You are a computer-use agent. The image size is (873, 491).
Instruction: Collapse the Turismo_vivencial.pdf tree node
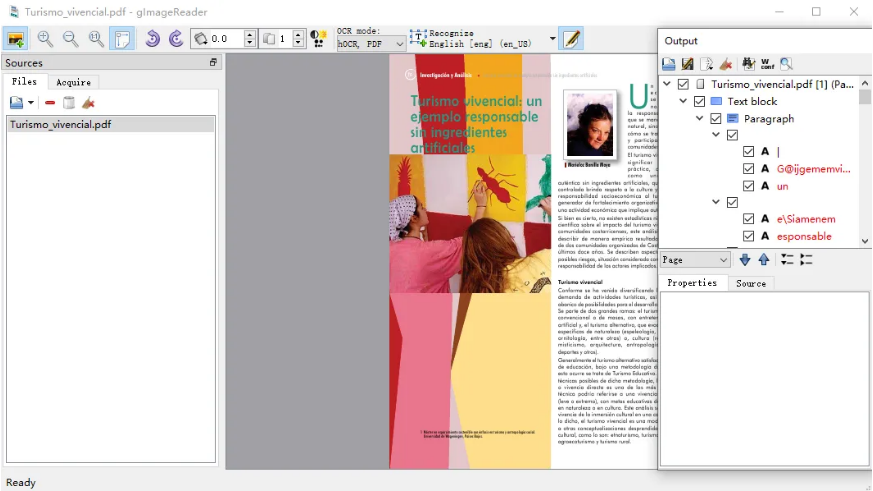point(667,85)
